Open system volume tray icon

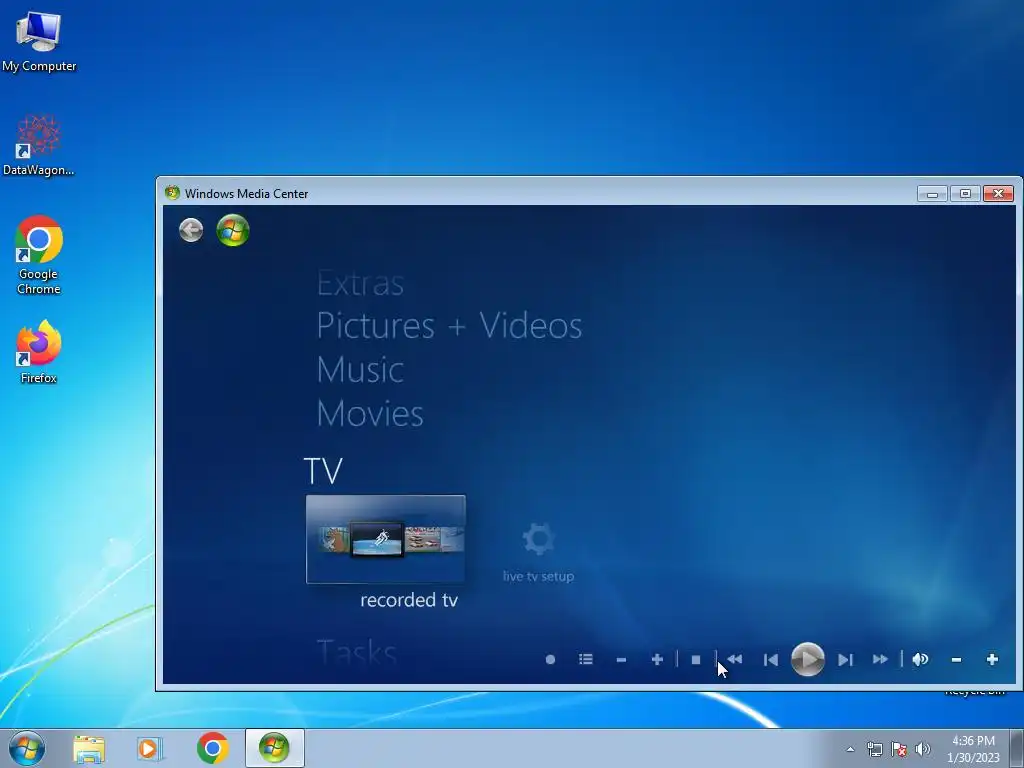click(x=923, y=749)
